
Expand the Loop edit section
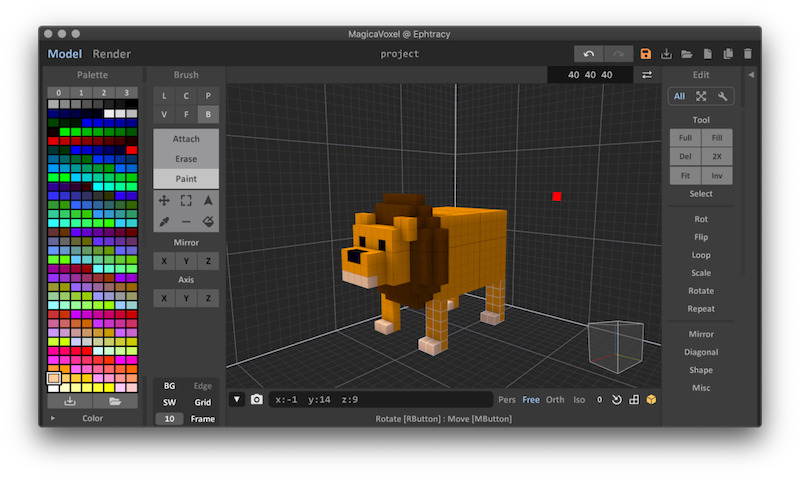[701, 255]
